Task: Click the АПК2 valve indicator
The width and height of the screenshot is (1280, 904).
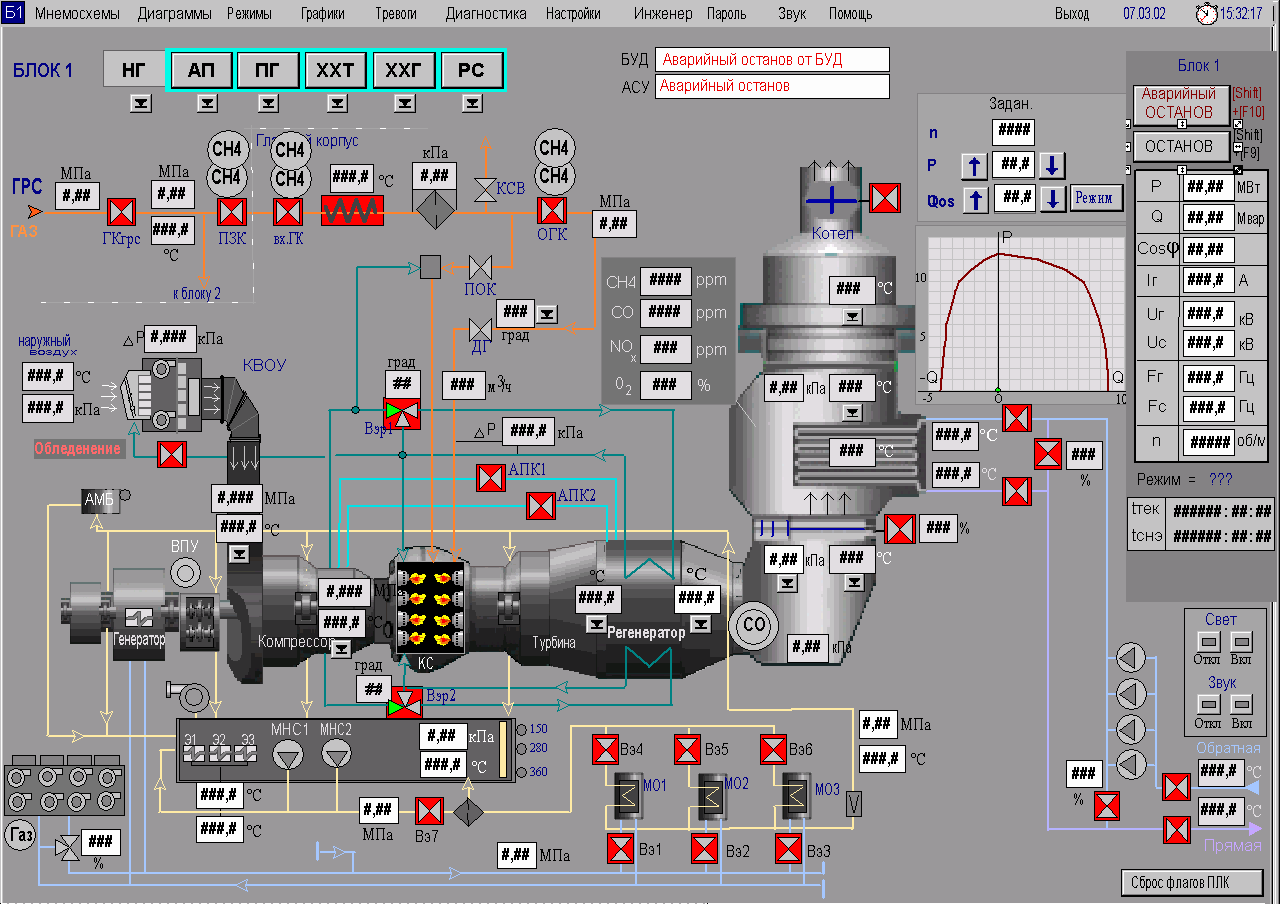Action: [541, 506]
